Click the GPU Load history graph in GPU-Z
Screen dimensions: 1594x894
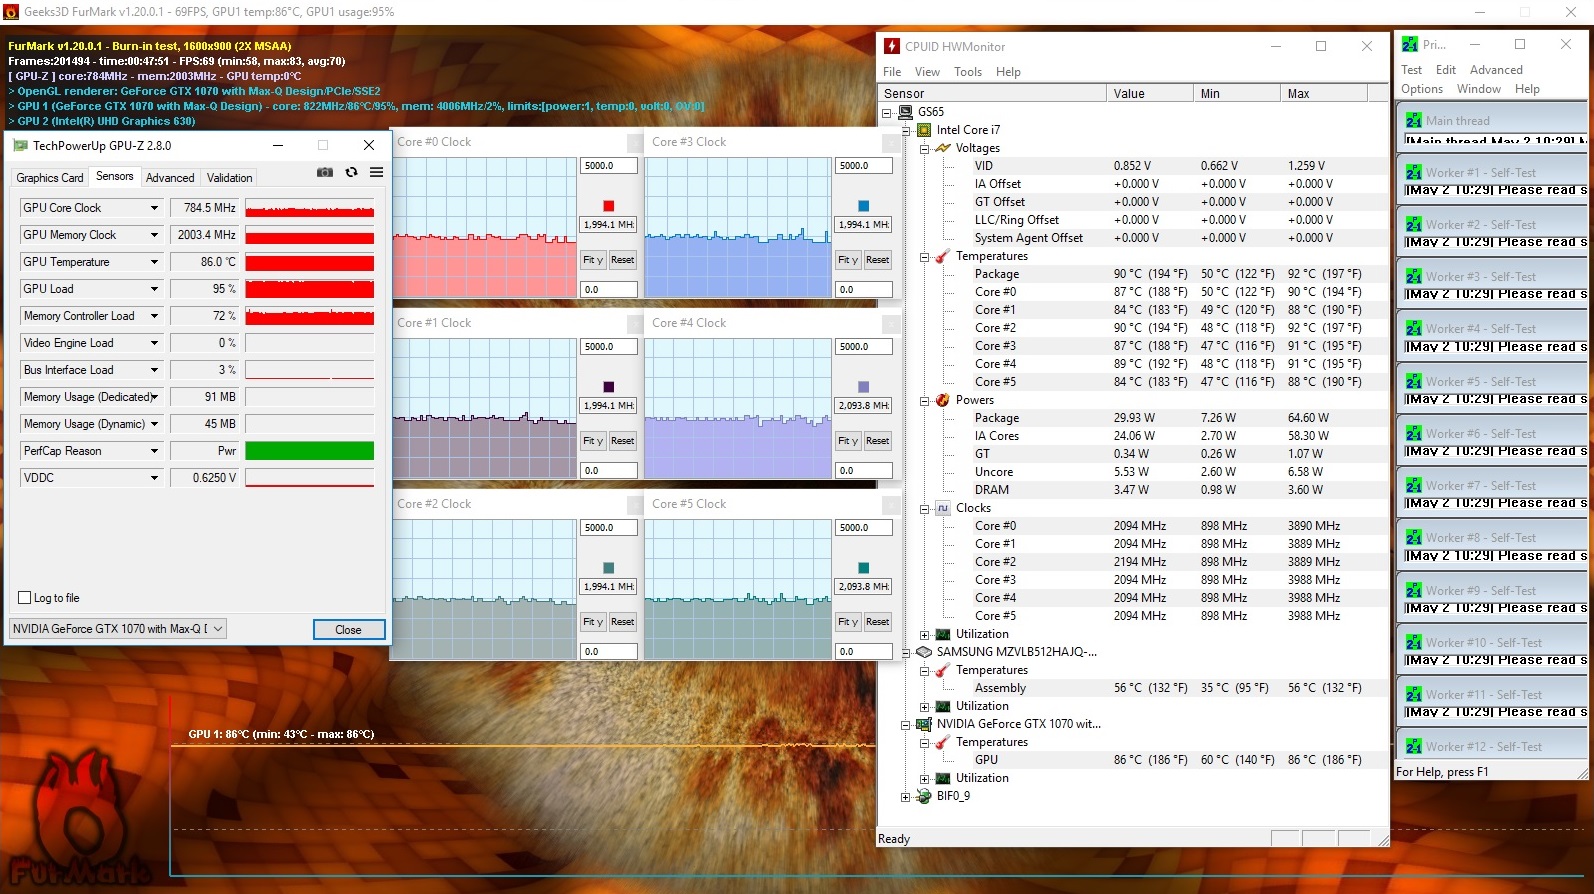coord(310,289)
